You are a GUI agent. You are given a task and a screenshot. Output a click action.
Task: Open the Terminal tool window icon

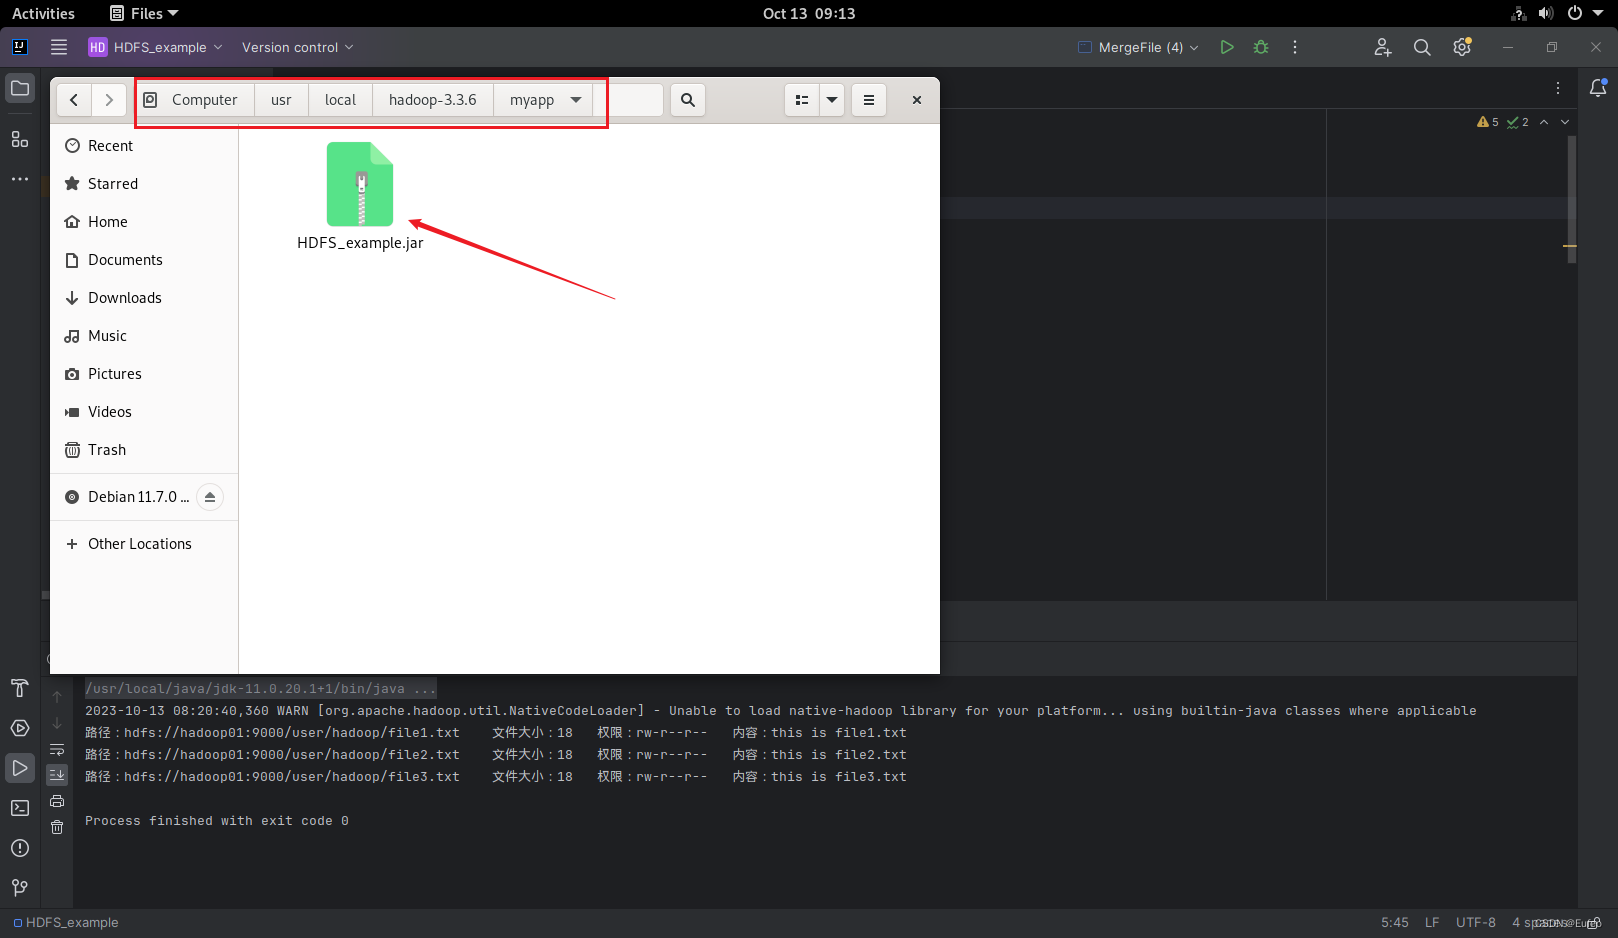point(19,808)
